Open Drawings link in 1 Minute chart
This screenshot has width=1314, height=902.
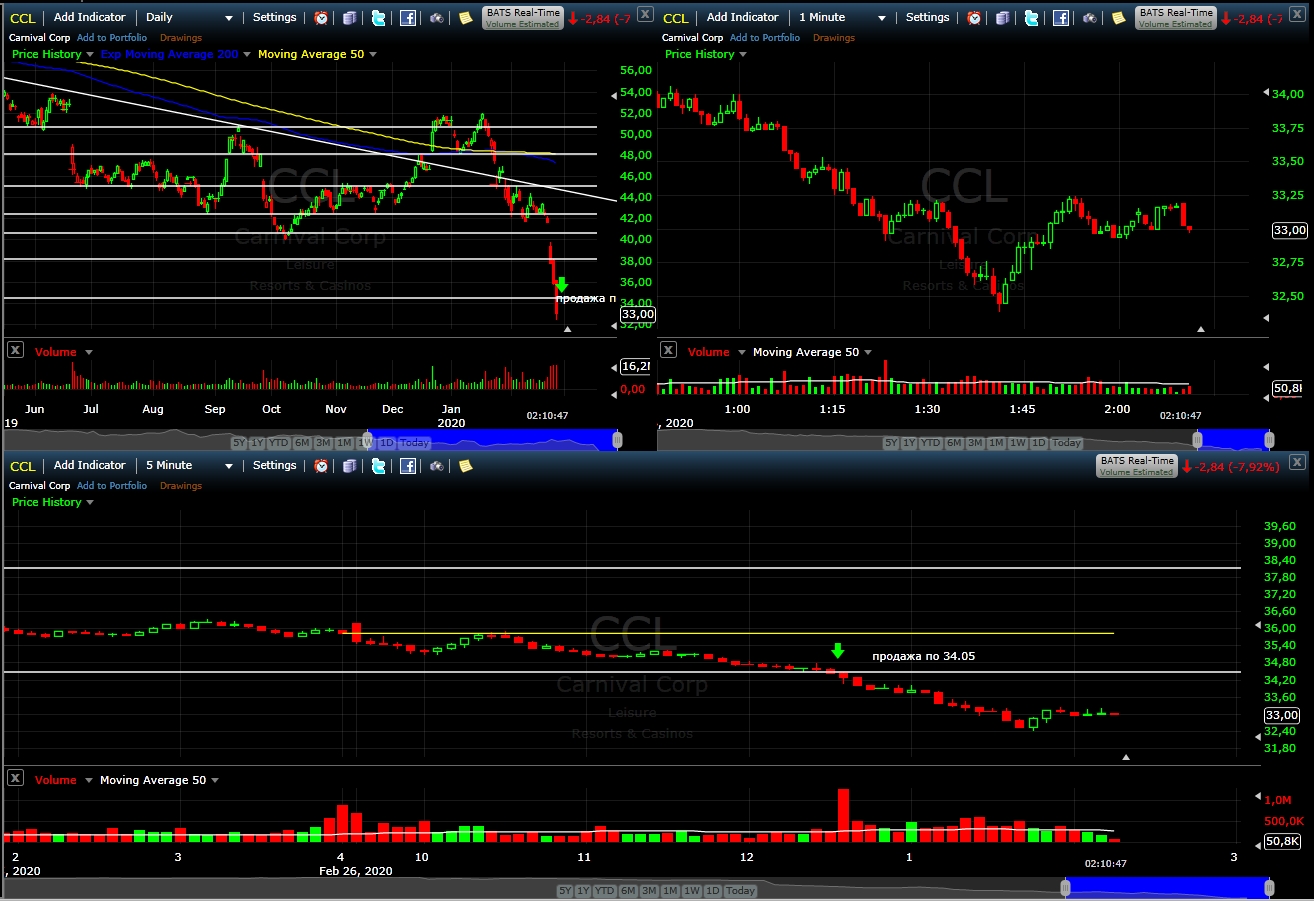(834, 38)
